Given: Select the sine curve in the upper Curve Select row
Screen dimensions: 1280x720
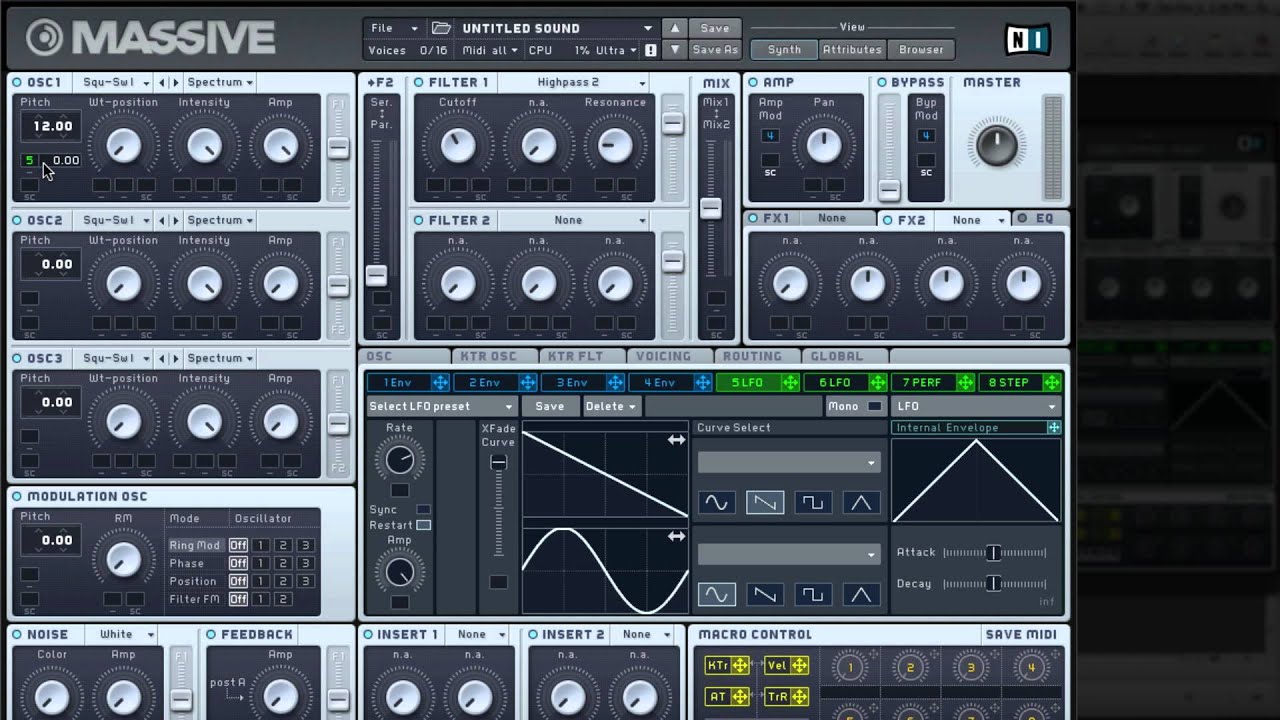Looking at the screenshot, I should tap(716, 503).
